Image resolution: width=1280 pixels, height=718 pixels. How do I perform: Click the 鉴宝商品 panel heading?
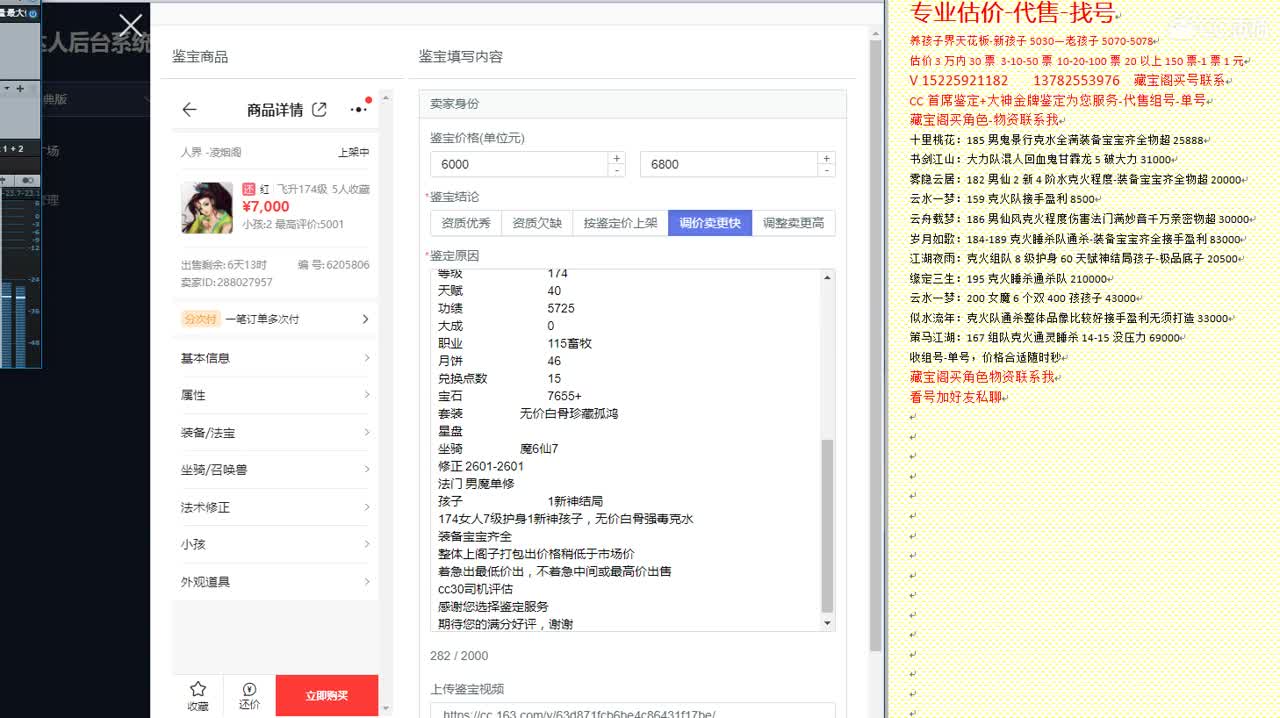point(200,57)
